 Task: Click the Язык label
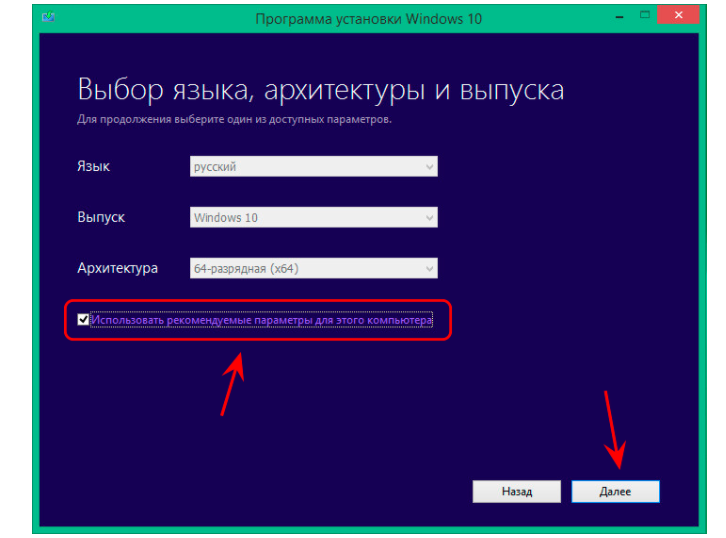pyautogui.click(x=94, y=167)
